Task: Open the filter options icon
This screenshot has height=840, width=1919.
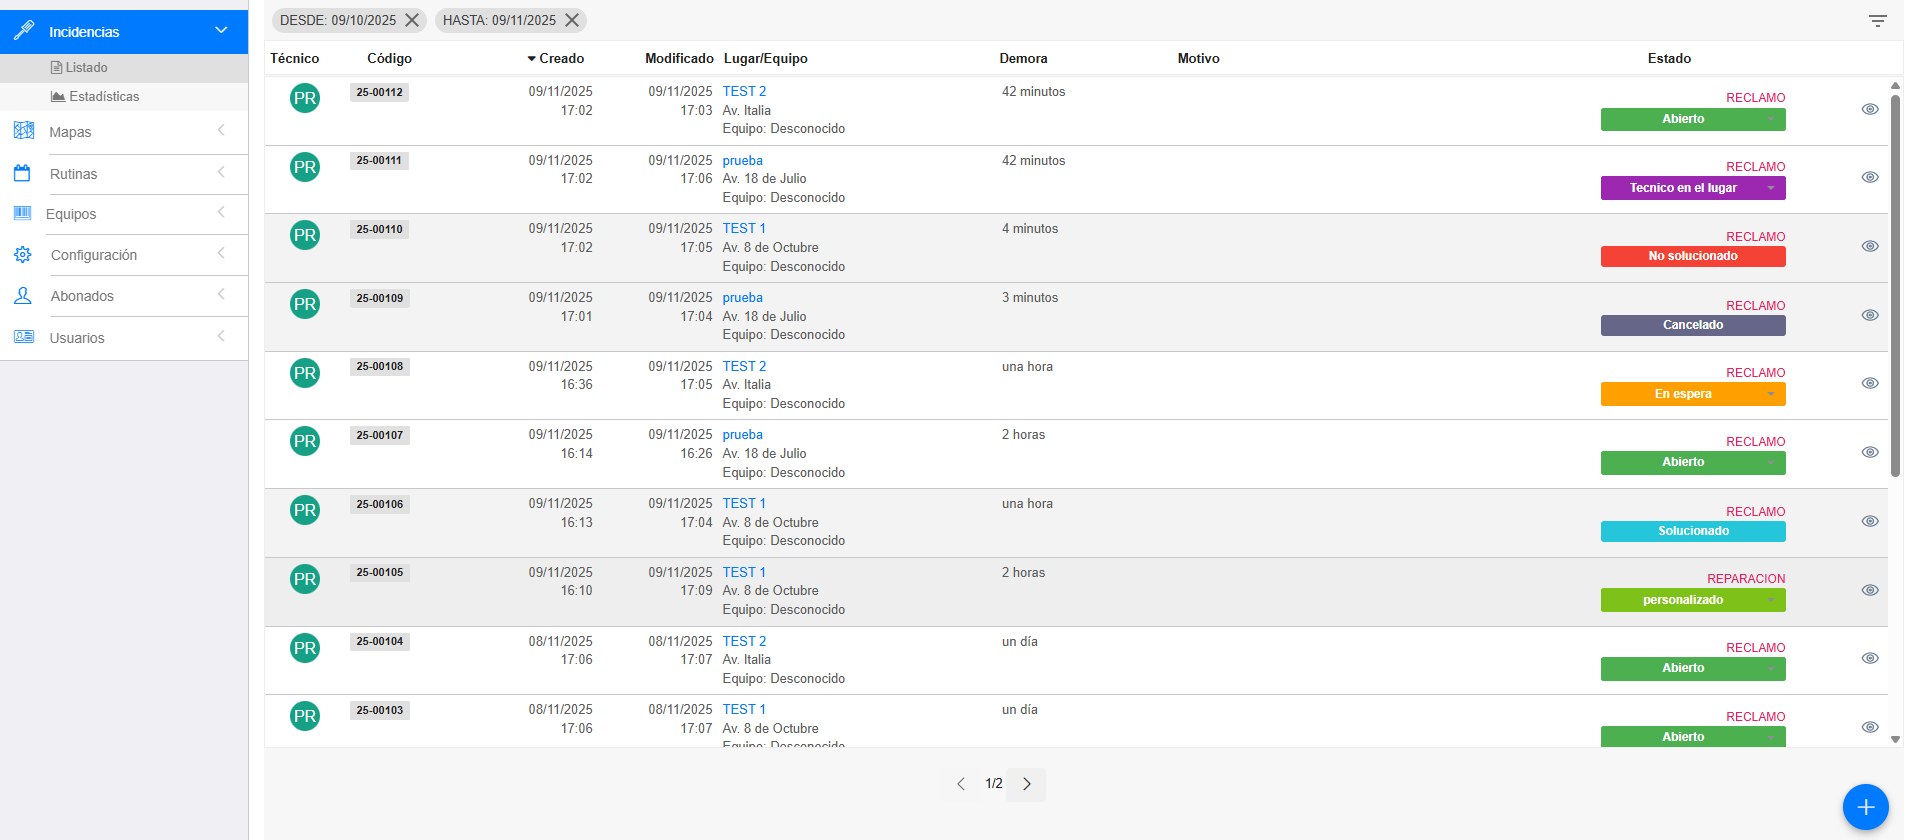Action: 1878,20
